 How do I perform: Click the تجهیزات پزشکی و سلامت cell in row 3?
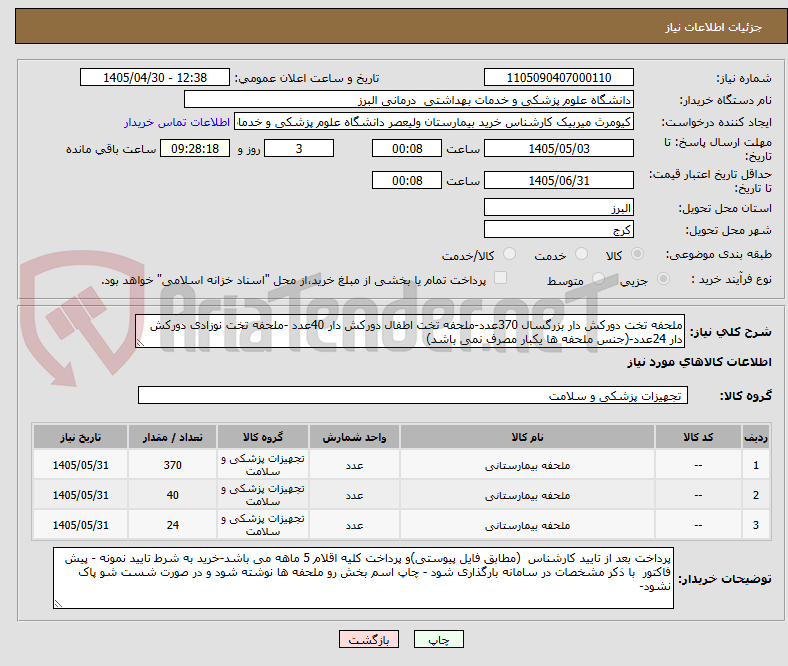pos(262,525)
